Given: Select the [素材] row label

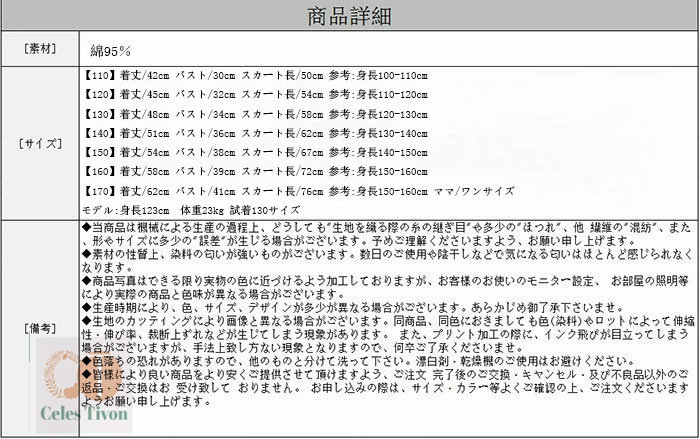Looking at the screenshot, I should coord(38,48).
